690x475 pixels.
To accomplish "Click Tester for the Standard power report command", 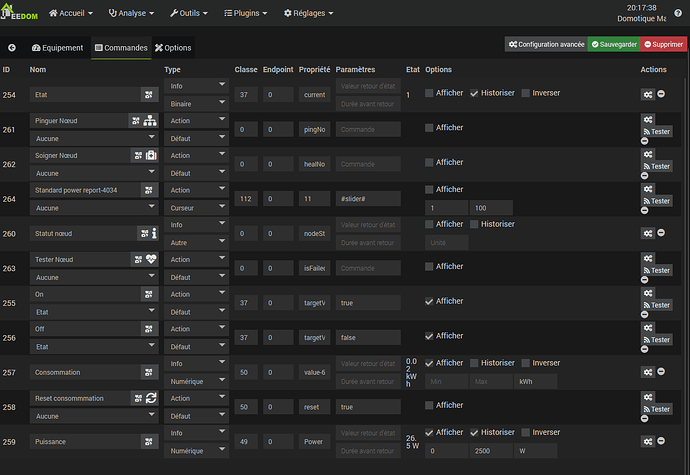I will click(x=657, y=201).
